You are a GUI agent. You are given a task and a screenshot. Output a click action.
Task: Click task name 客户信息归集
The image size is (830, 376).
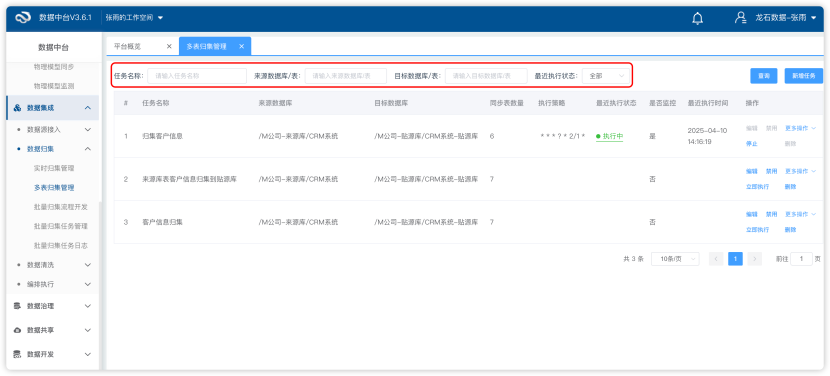click(163, 222)
